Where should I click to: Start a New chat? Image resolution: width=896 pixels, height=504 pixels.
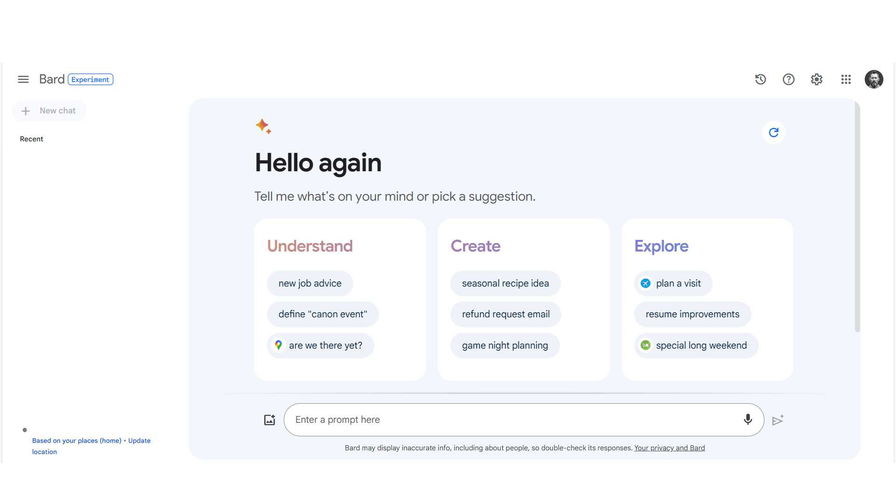pyautogui.click(x=49, y=111)
